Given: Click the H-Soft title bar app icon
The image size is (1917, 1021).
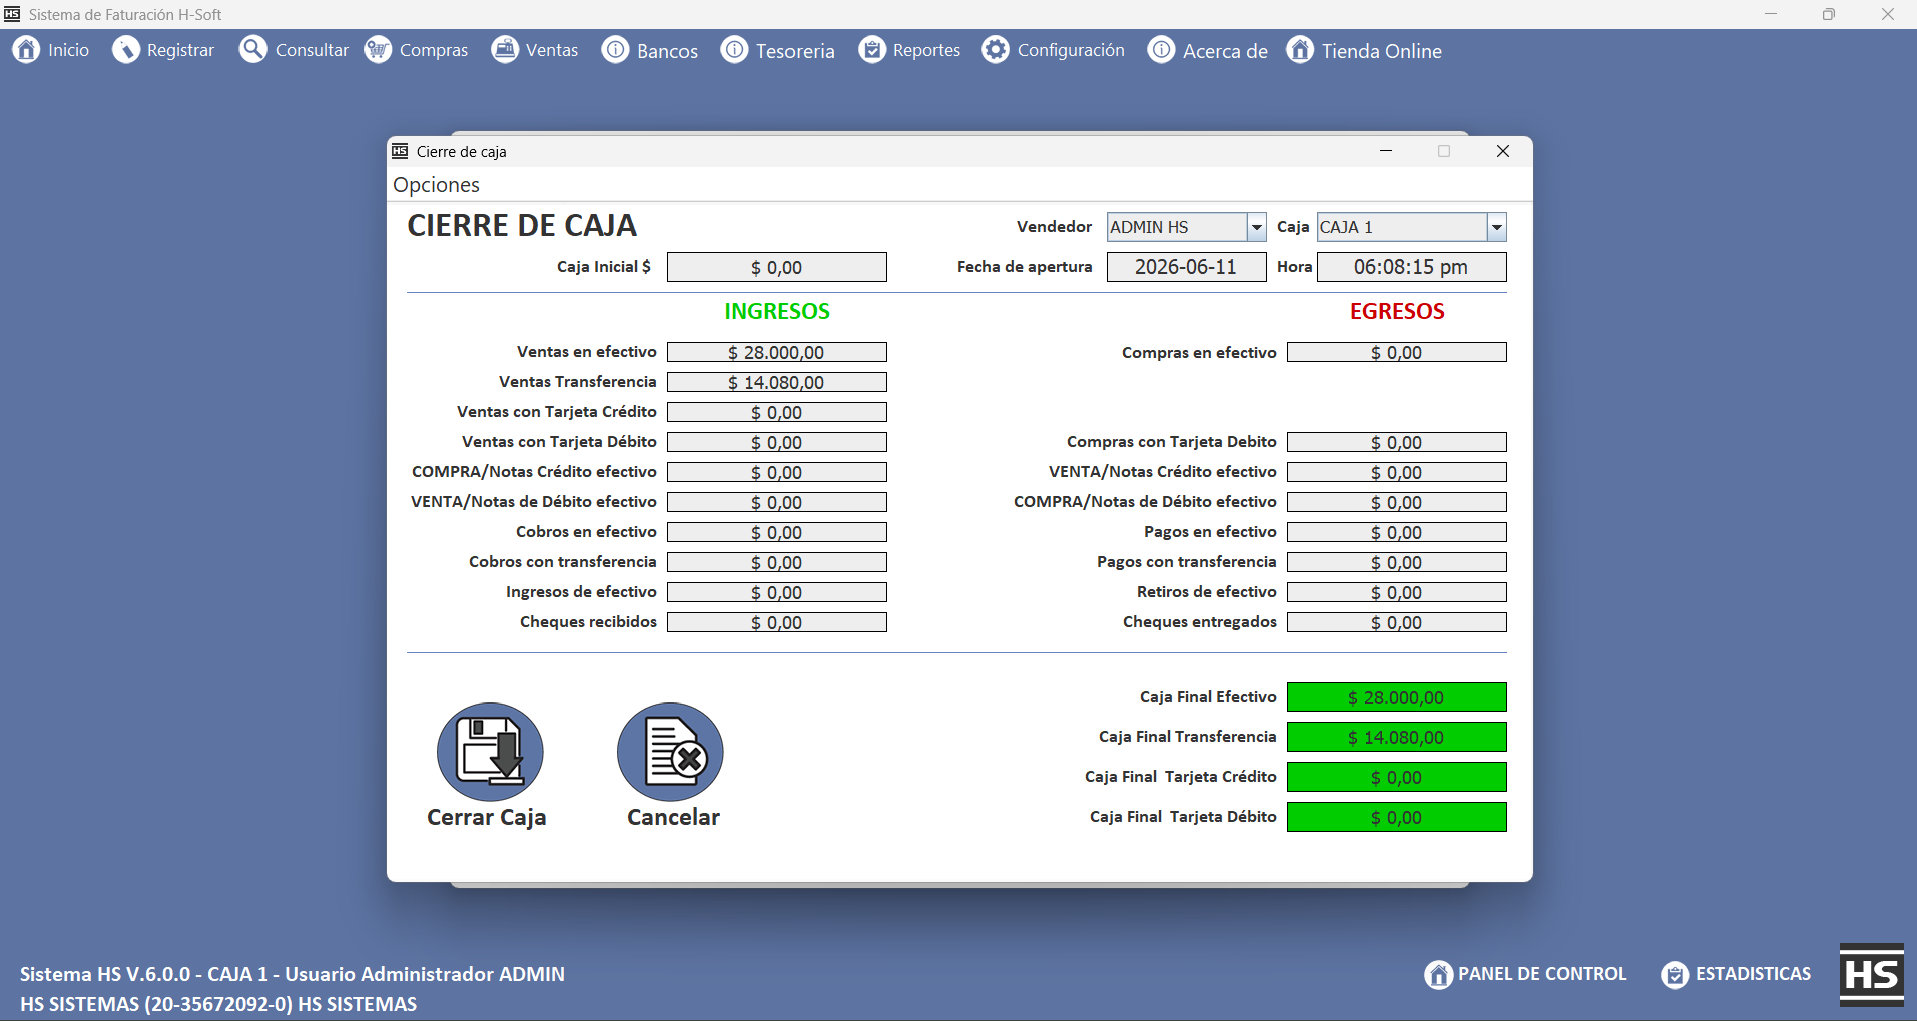Looking at the screenshot, I should pos(12,14).
